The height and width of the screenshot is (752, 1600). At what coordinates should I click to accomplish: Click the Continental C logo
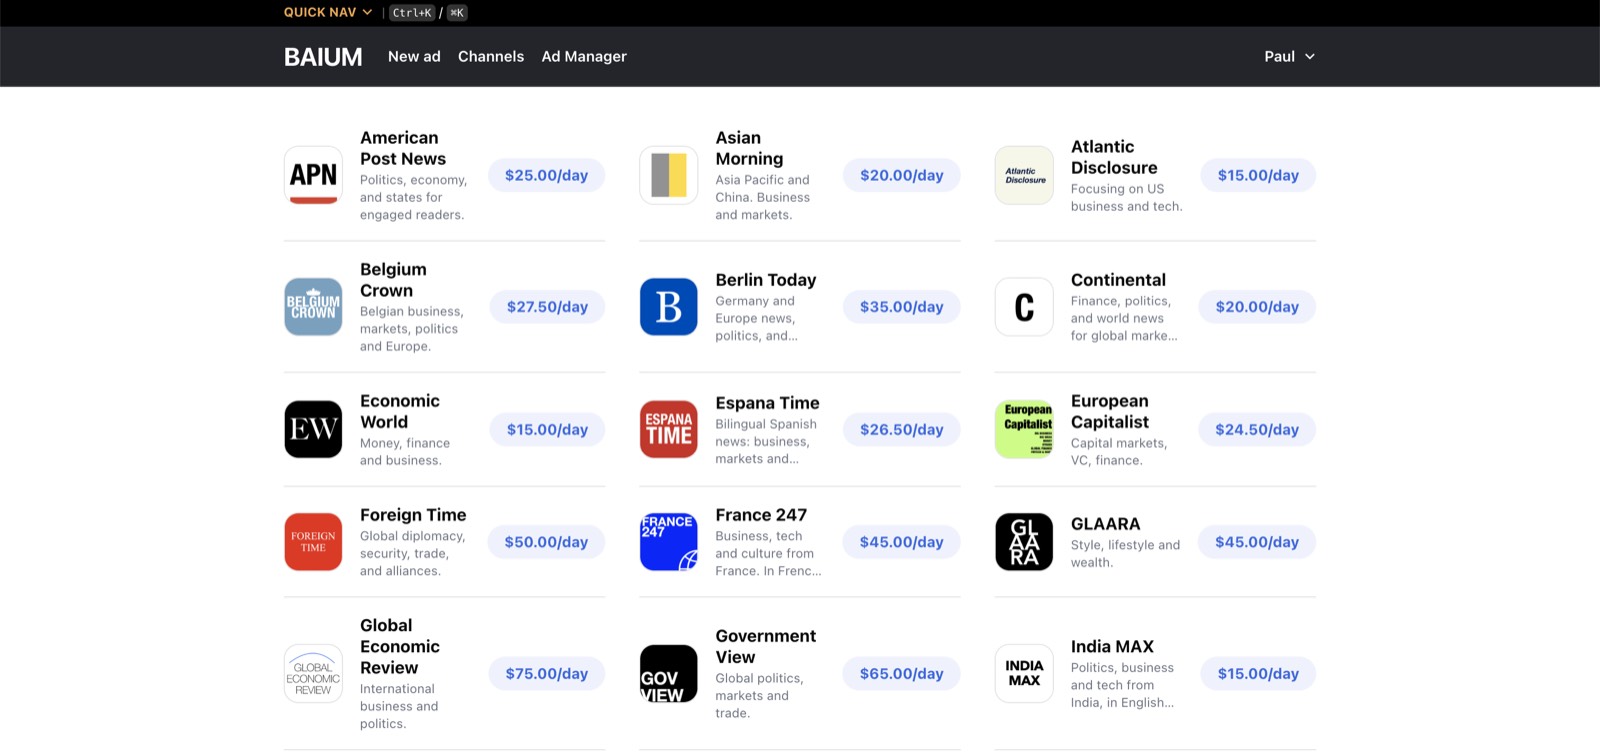[1024, 307]
